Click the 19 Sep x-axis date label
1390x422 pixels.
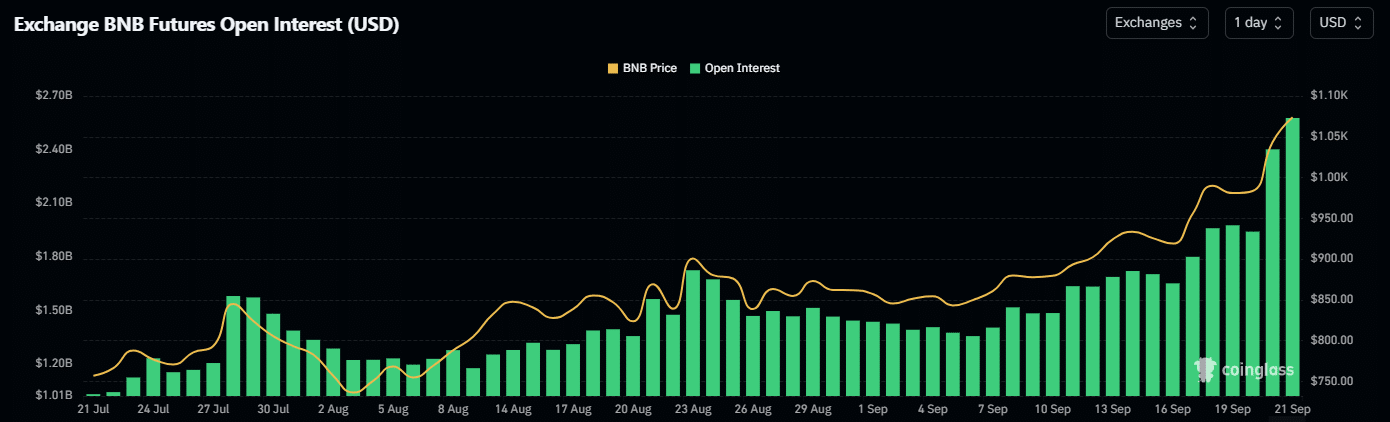click(1232, 409)
